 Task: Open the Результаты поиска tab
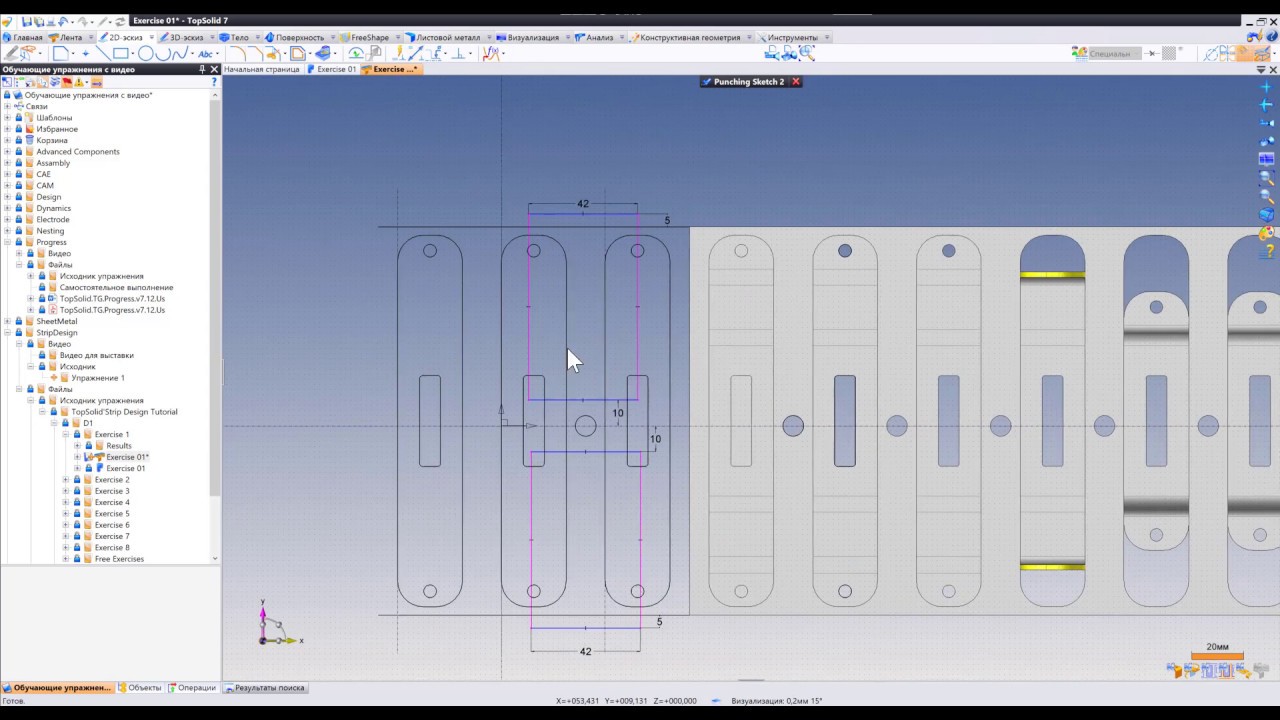click(264, 688)
